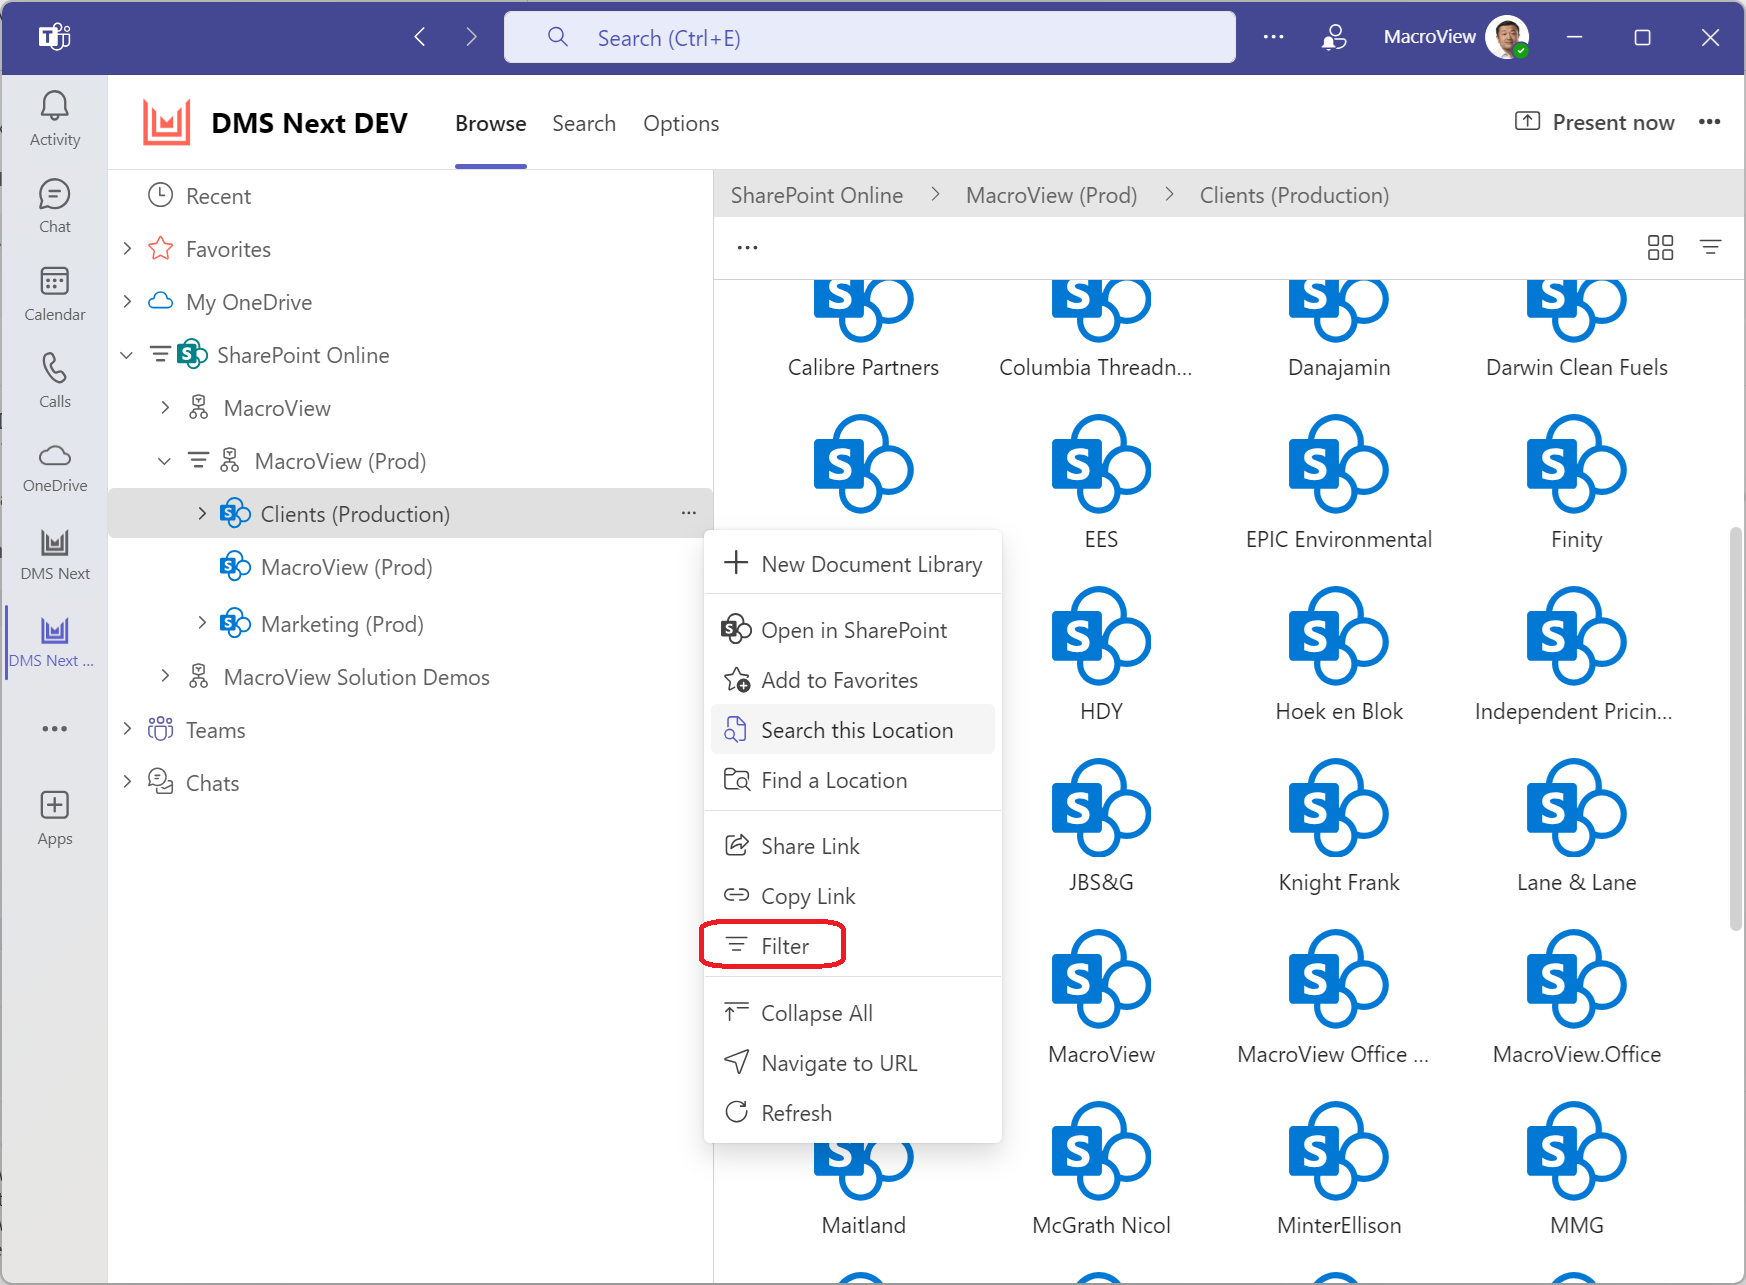Viewport: 1746px width, 1285px height.
Task: Expand the Marketing (Prod) node
Action: (202, 623)
